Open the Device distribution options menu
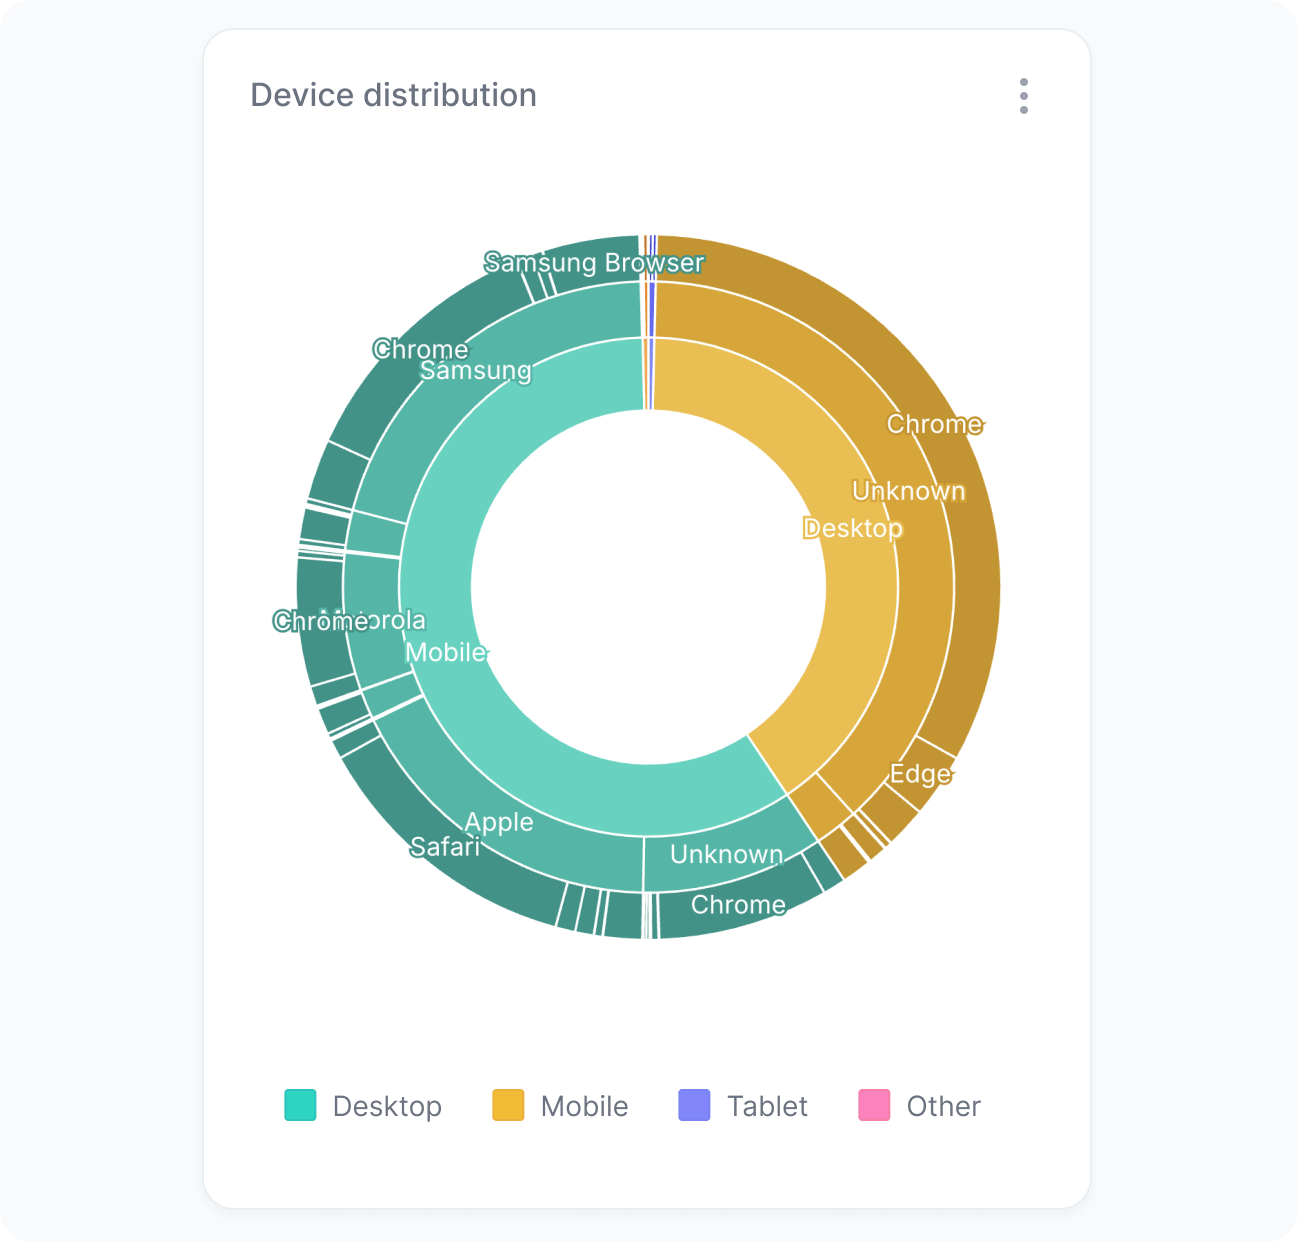The height and width of the screenshot is (1242, 1298). pyautogui.click(x=1023, y=96)
